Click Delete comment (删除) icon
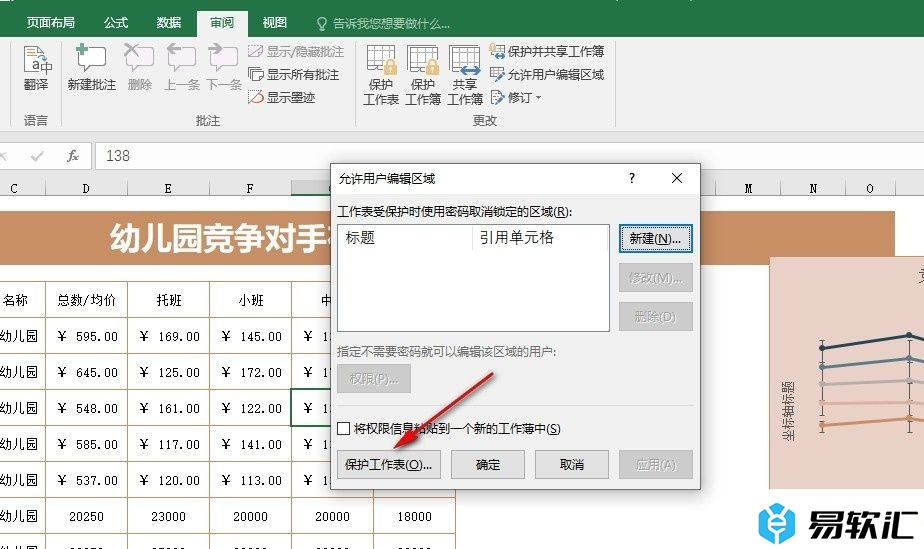The image size is (924, 549). [140, 68]
